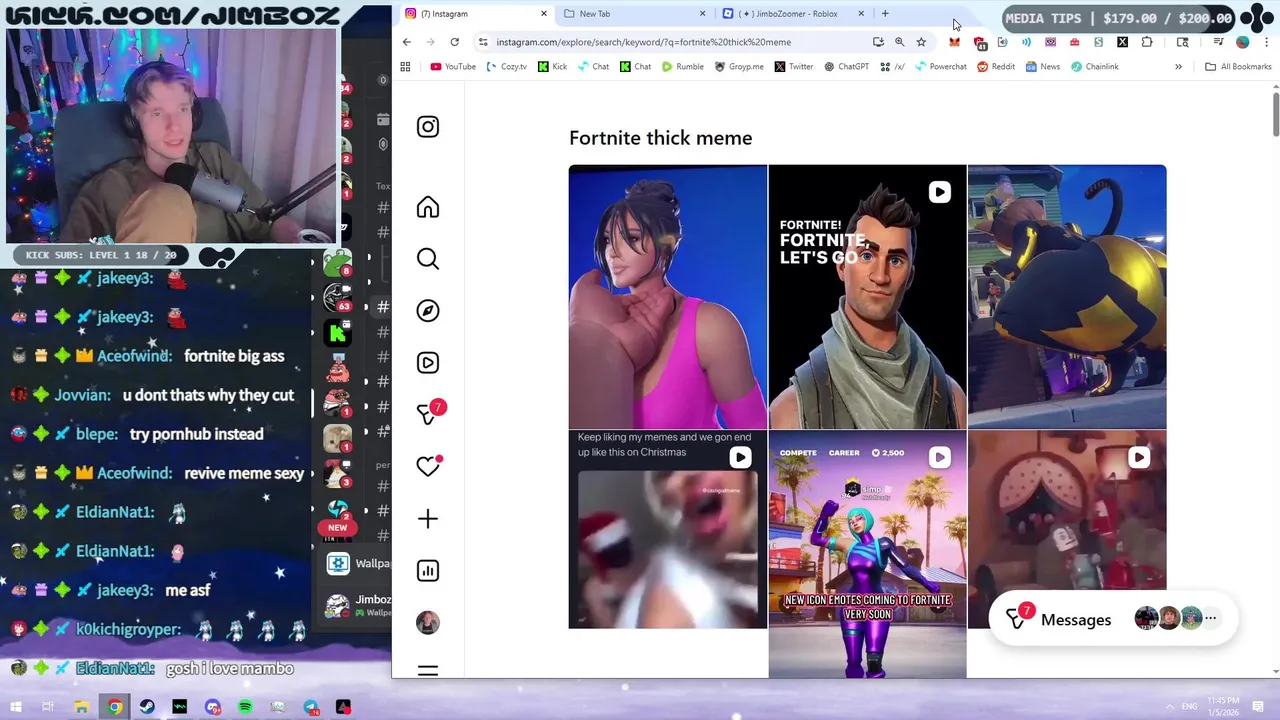The width and height of the screenshot is (1280, 720).
Task: Open the Christmas meme reel
Action: tap(668, 529)
